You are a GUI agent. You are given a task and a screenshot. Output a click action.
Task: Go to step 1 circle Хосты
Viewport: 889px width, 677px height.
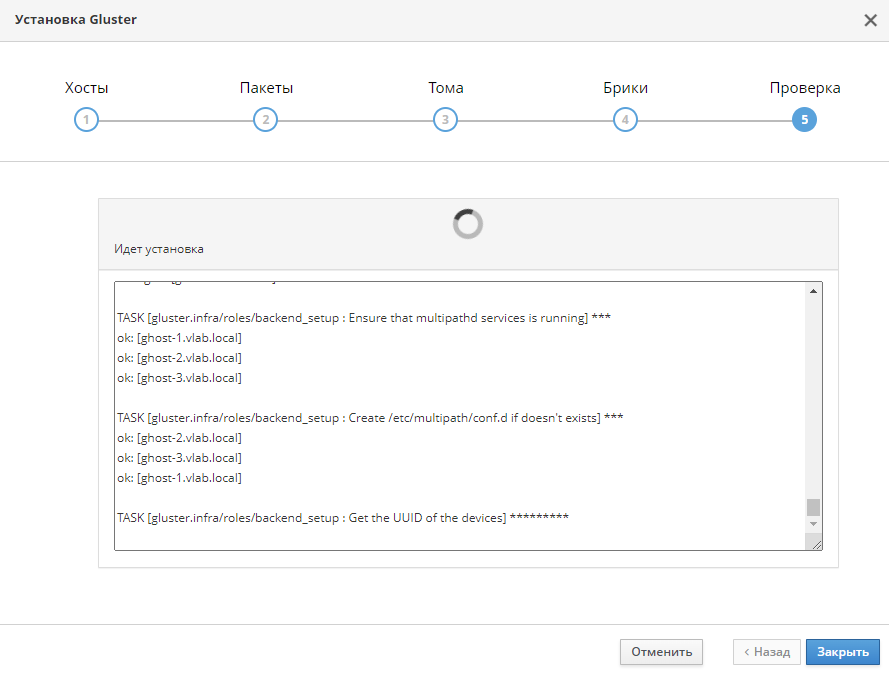click(x=86, y=120)
